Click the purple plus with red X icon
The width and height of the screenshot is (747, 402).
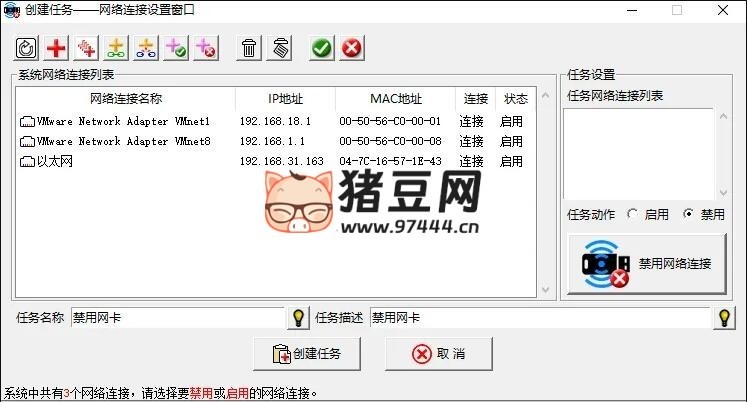[x=205, y=47]
